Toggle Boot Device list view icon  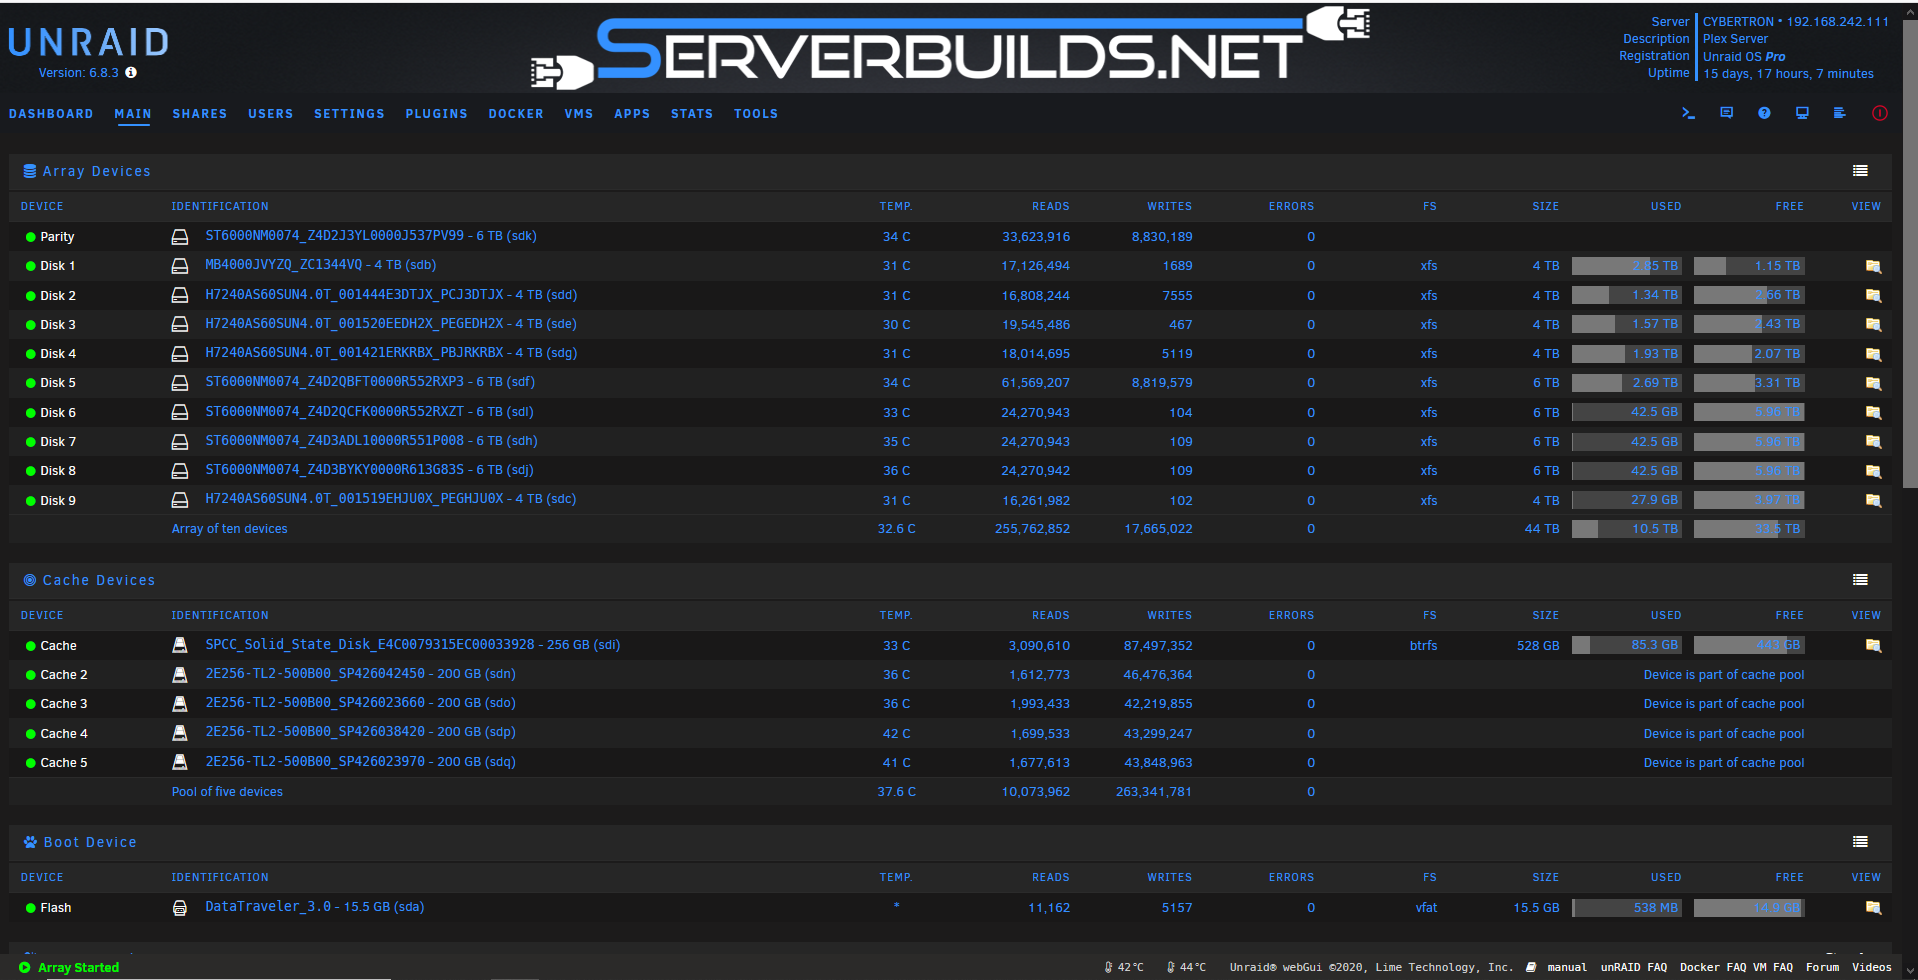tap(1860, 842)
